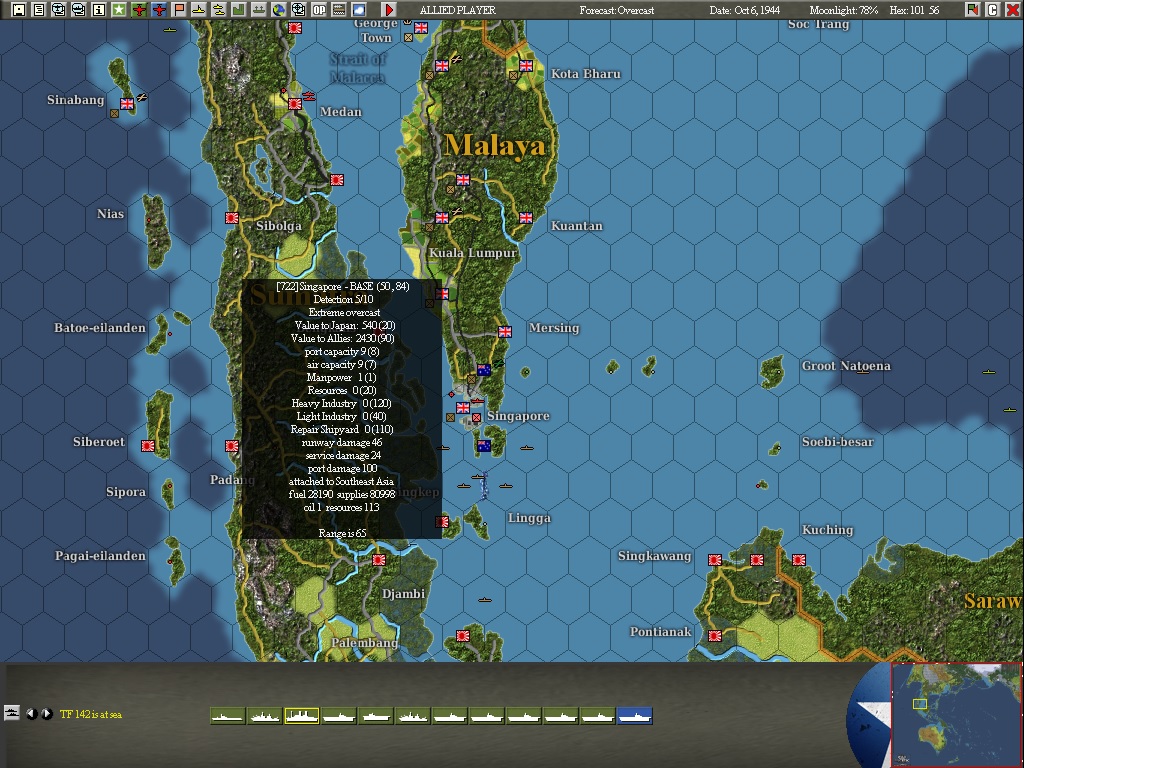Click the 'Groot Natoena' map label
This screenshot has height=768, width=1152.
[x=846, y=366]
